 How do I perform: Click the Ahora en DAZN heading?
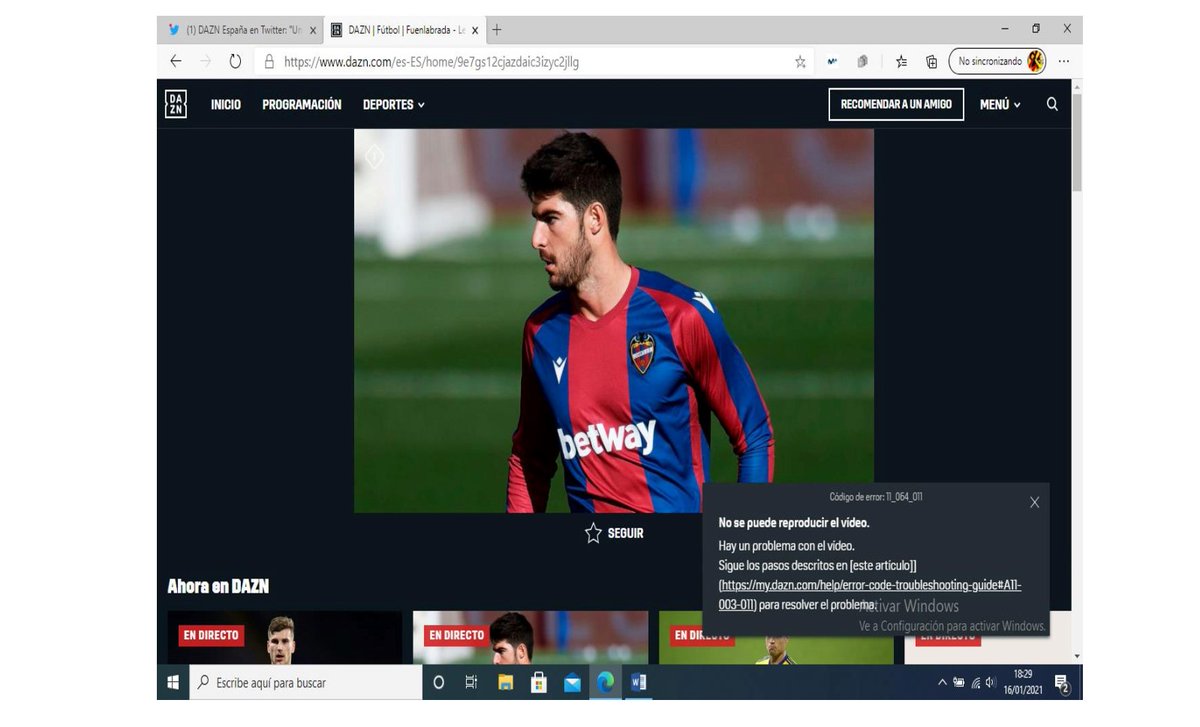coord(218,586)
